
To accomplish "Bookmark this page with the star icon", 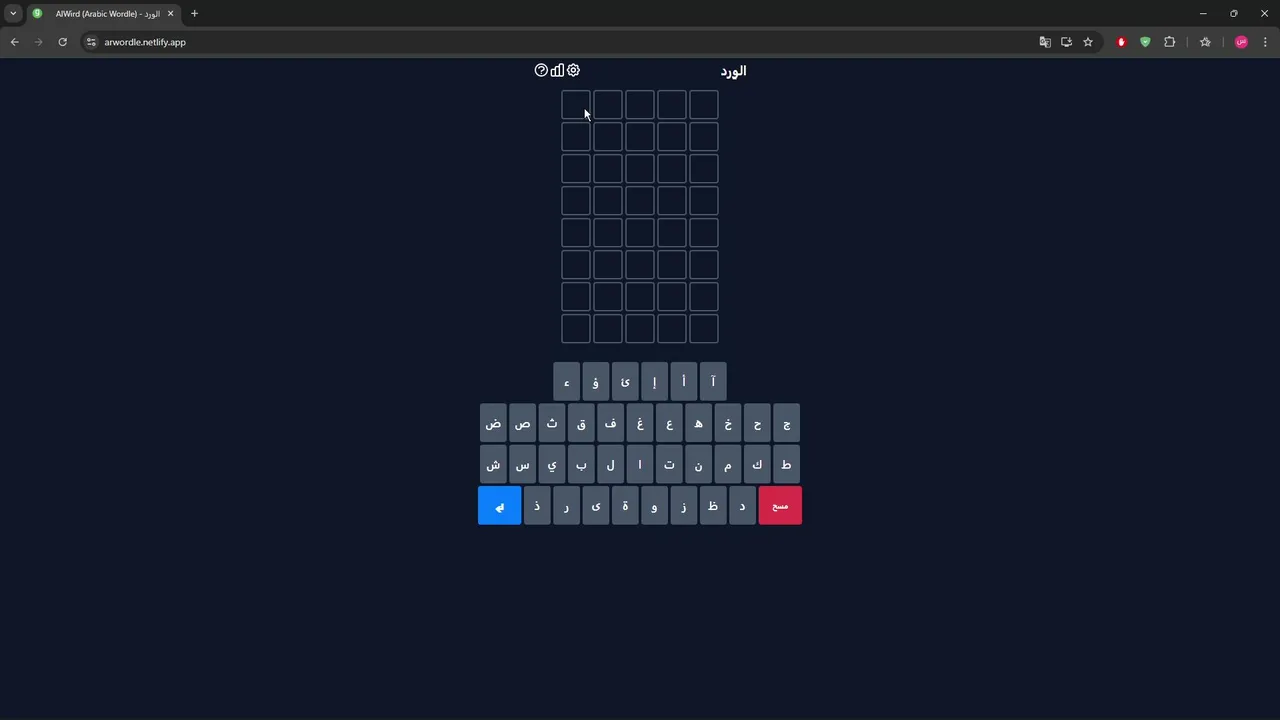I will [x=1088, y=42].
